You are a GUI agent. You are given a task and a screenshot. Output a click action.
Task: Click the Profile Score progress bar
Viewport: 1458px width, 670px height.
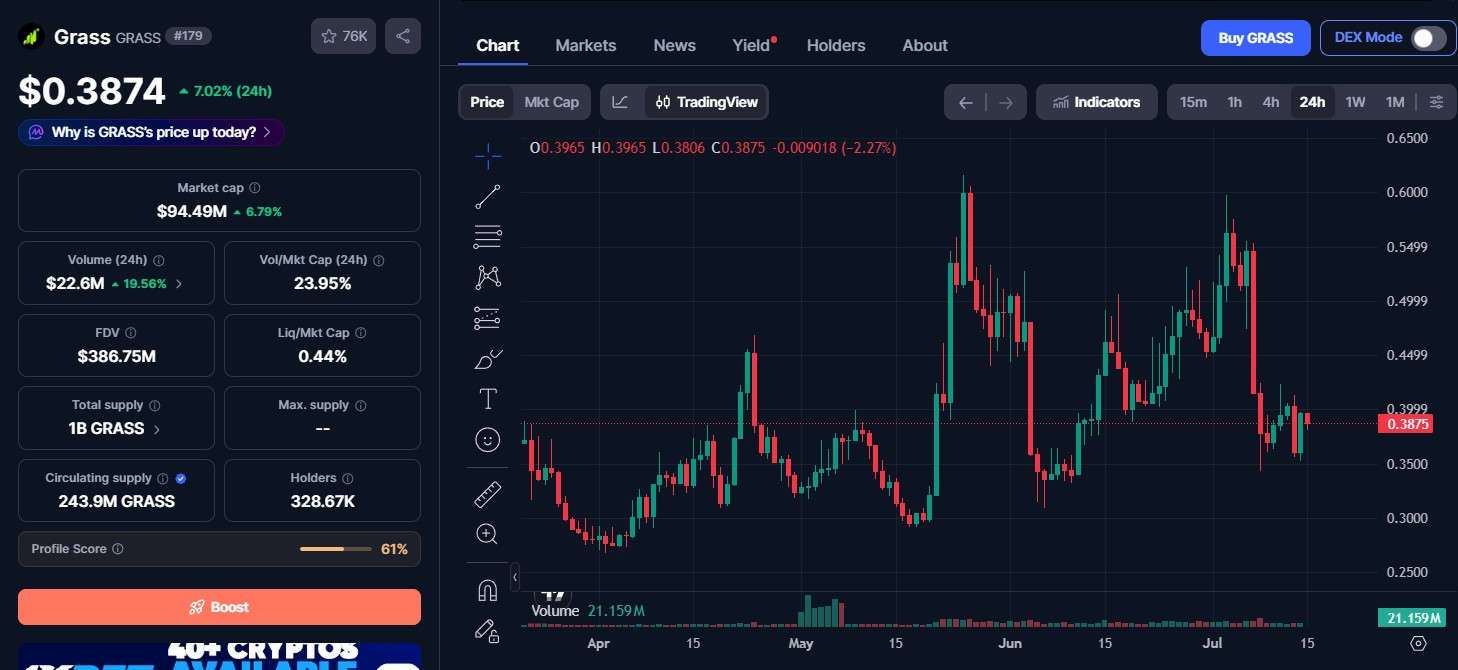click(335, 549)
